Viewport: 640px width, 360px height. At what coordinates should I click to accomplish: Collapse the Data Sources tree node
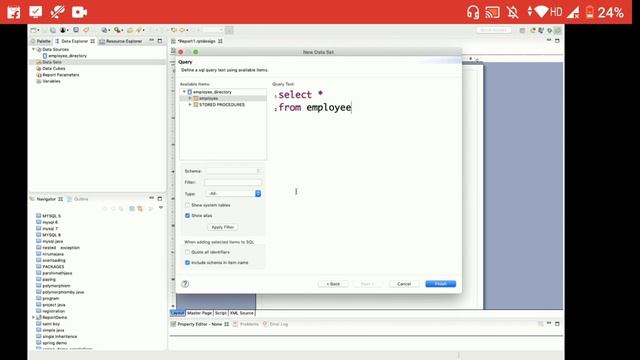[33, 49]
